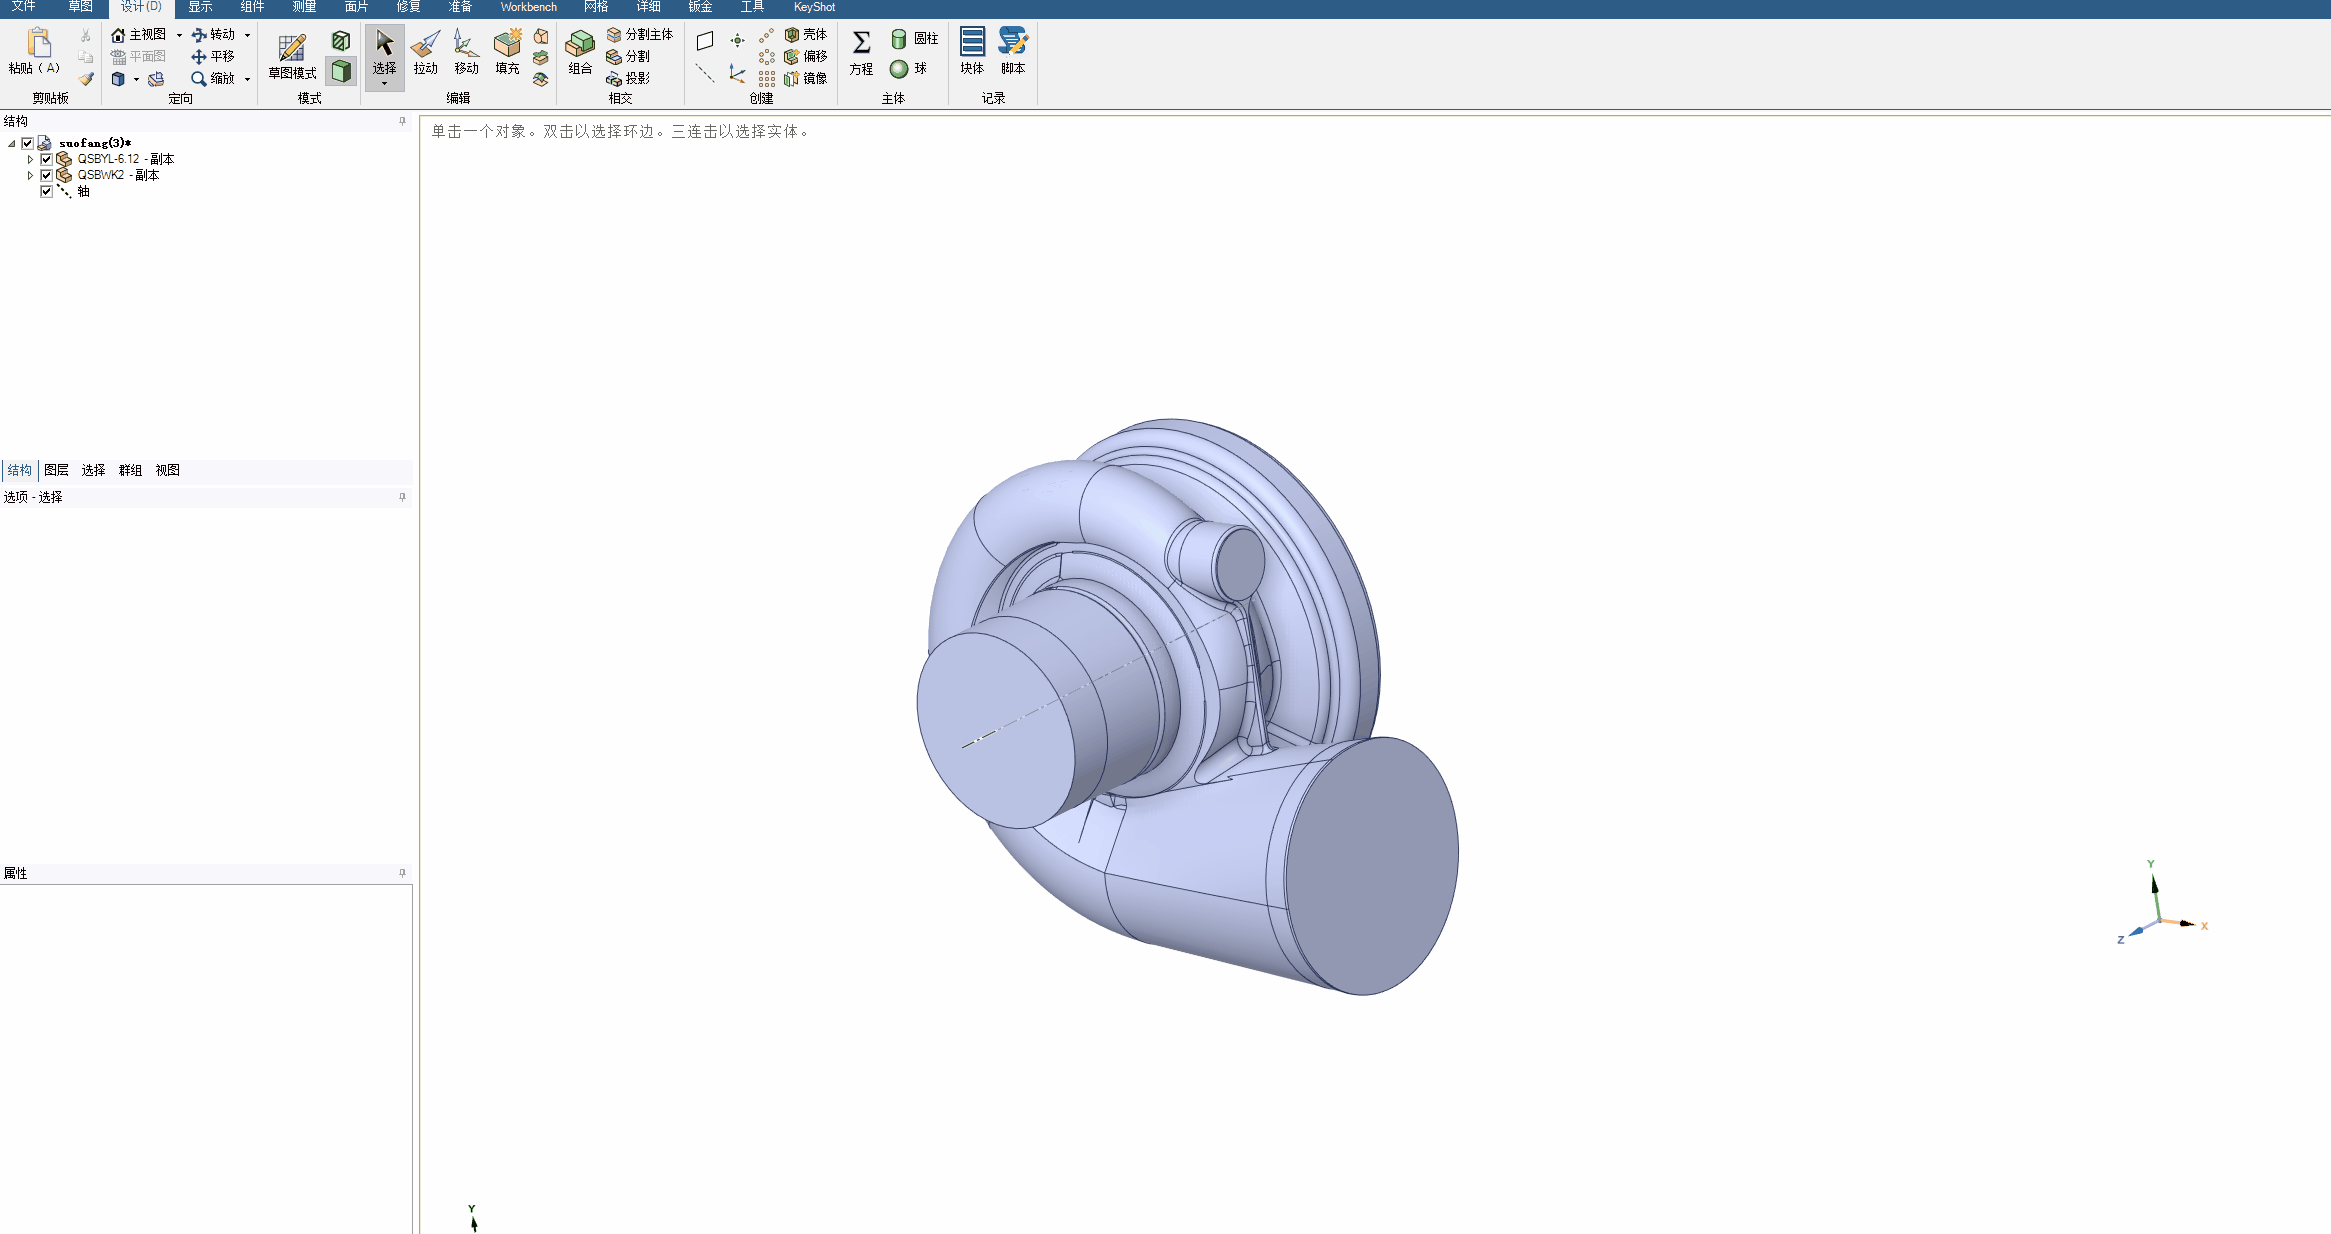
Task: Click the middle small edit tool beside Fill
Action: (x=541, y=58)
